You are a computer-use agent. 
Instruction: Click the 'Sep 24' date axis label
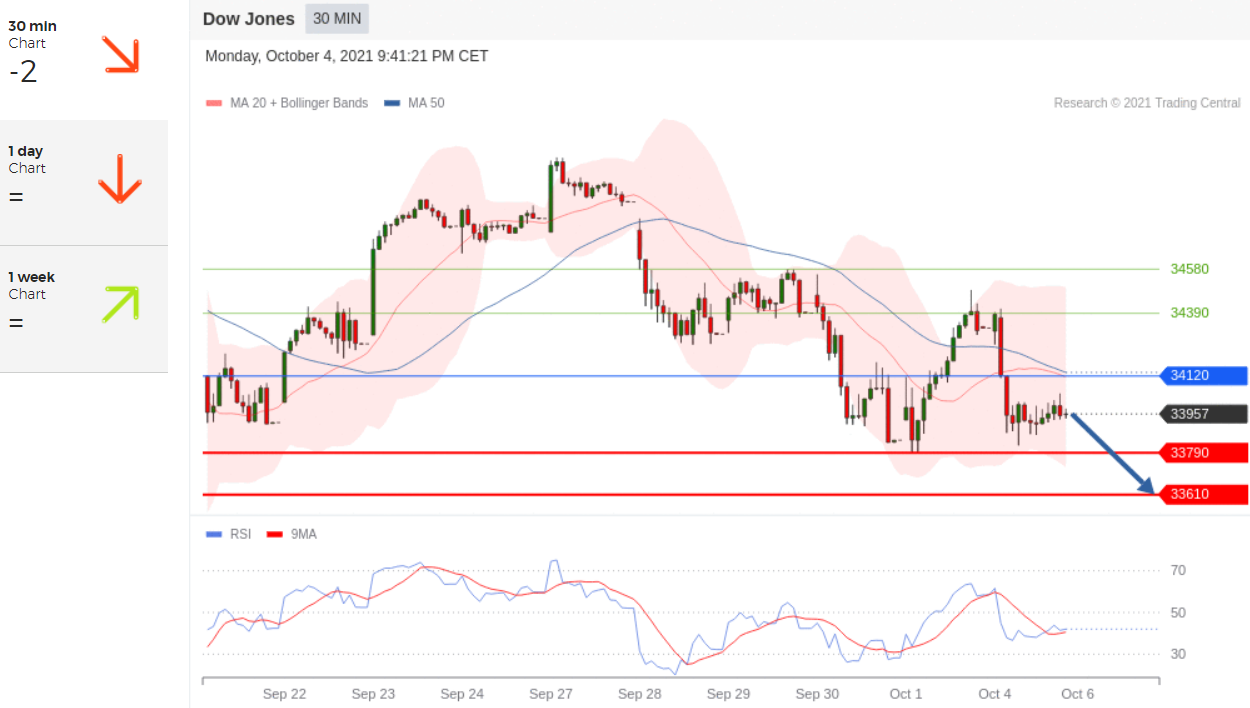(x=462, y=694)
